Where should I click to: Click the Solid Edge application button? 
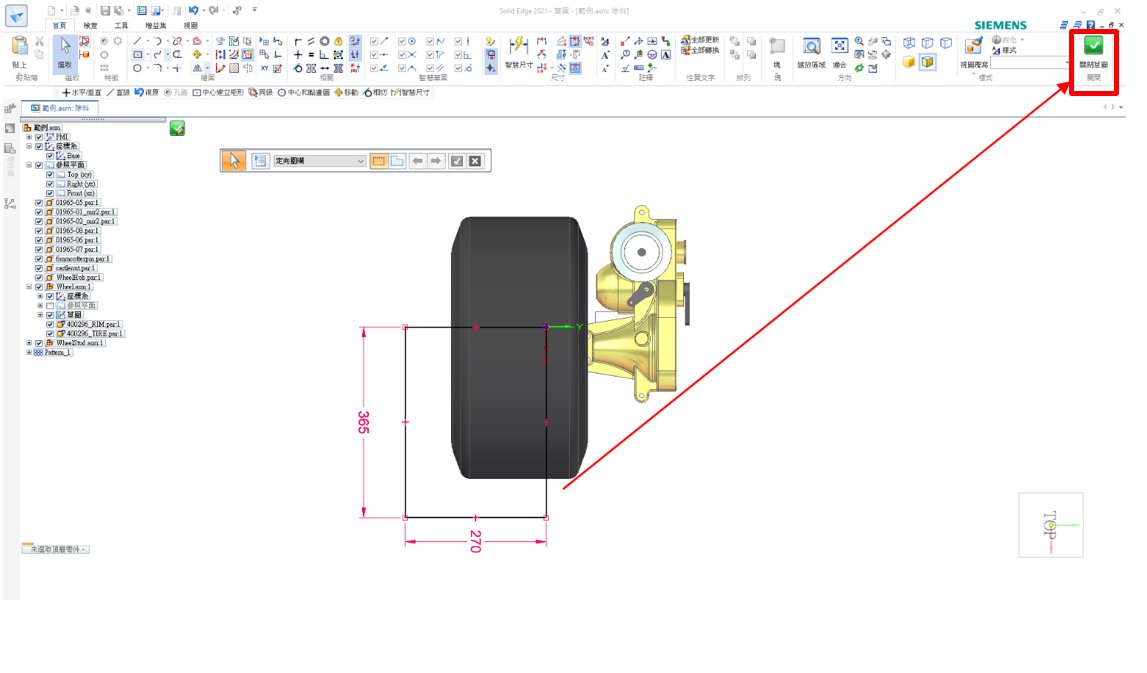16,15
